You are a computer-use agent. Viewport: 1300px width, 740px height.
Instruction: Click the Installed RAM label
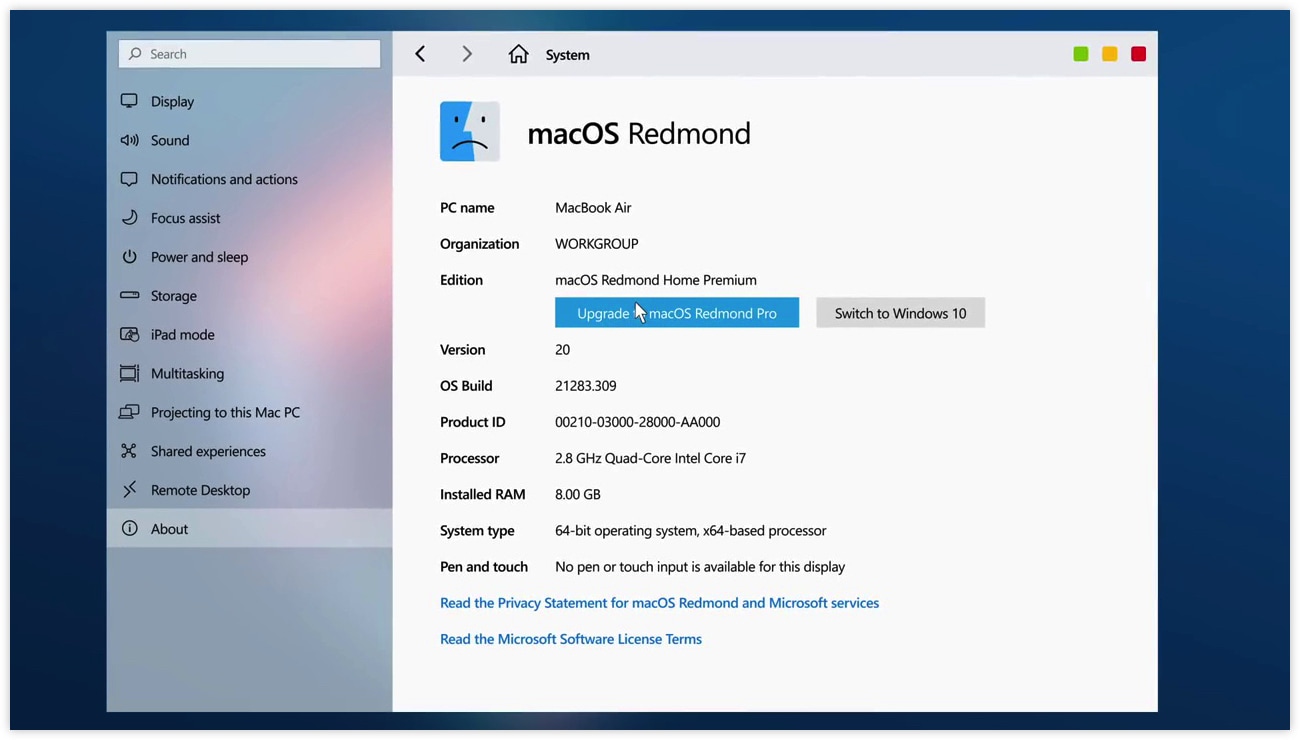484,494
